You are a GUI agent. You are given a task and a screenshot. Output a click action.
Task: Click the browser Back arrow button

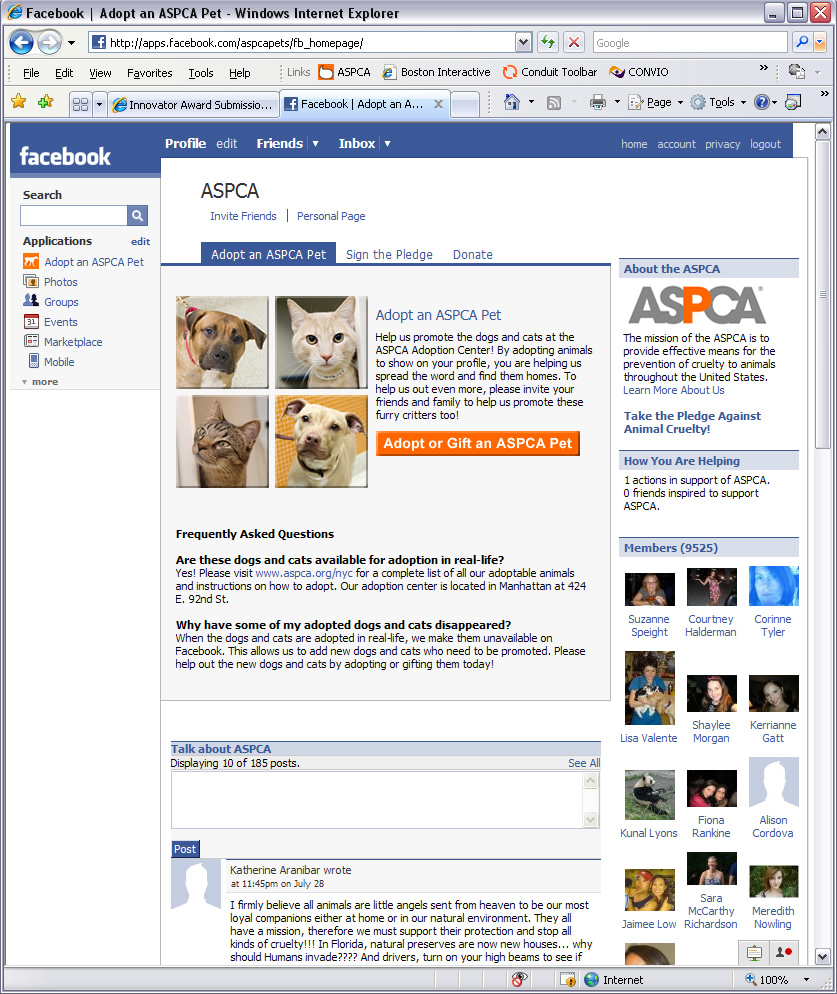(22, 43)
